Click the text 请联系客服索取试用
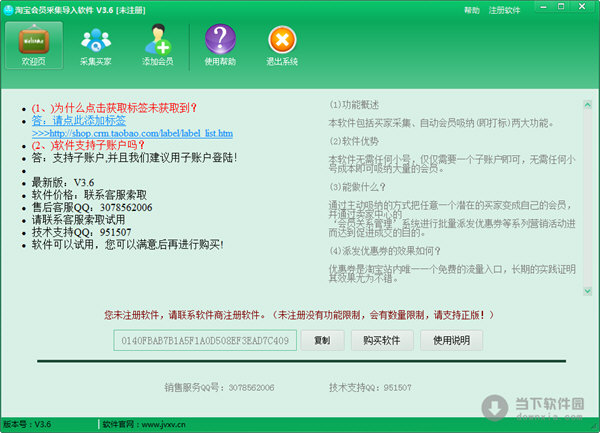The image size is (600, 433). pos(78,220)
